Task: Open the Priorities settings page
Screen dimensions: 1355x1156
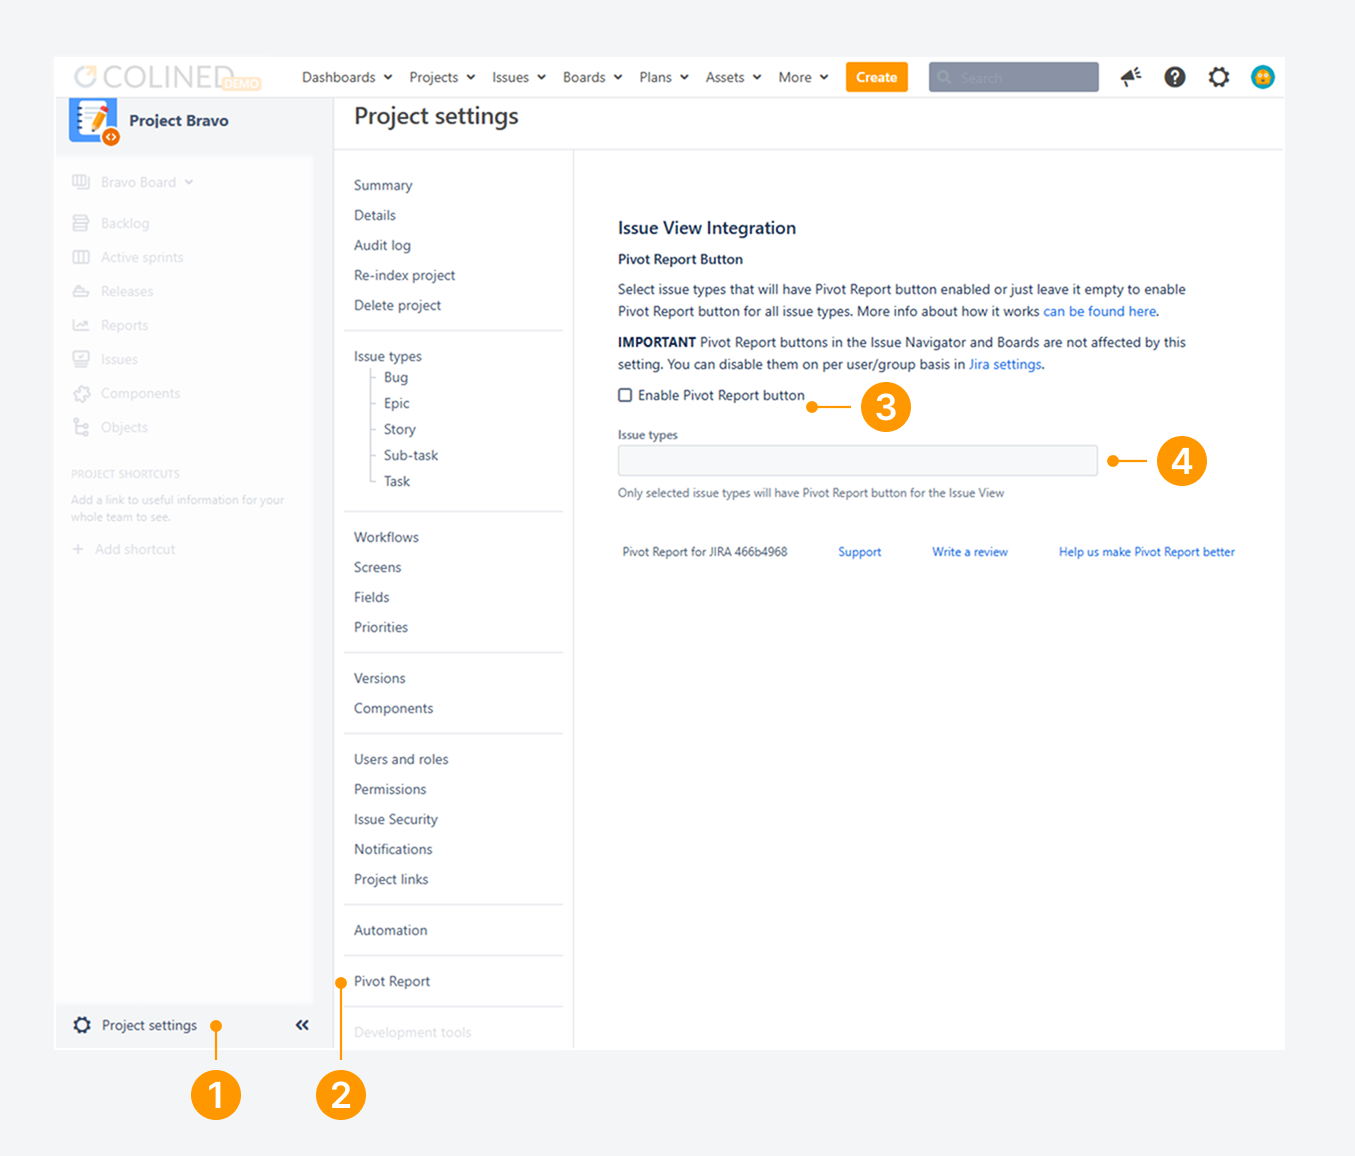Action: click(381, 627)
